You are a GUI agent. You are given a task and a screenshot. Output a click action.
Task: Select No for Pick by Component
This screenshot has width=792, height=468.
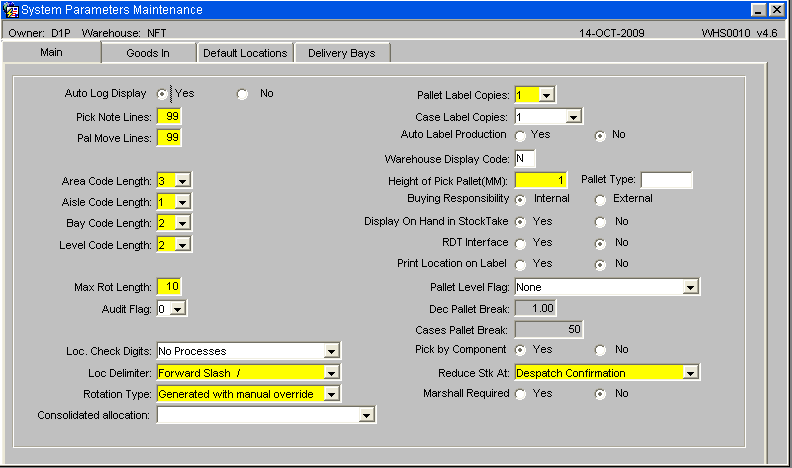(600, 350)
